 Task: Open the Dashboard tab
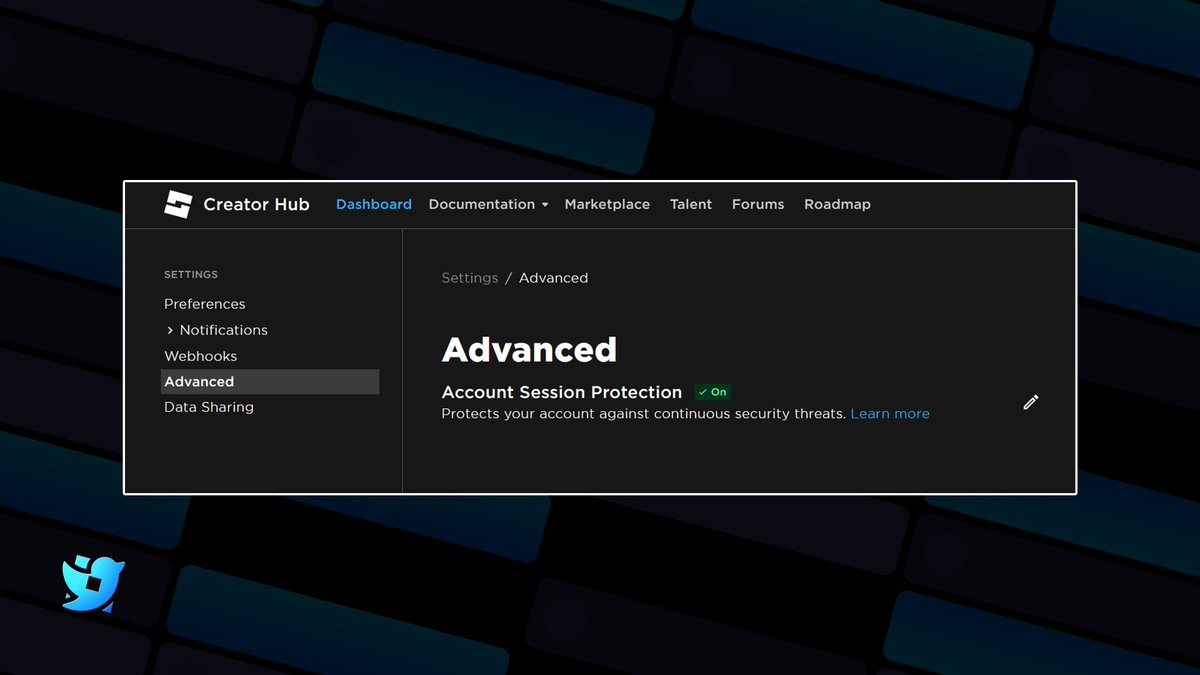click(374, 204)
